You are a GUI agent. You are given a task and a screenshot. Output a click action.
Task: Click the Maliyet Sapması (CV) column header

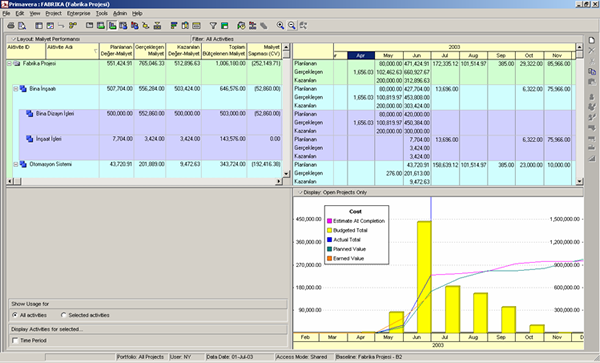point(264,51)
